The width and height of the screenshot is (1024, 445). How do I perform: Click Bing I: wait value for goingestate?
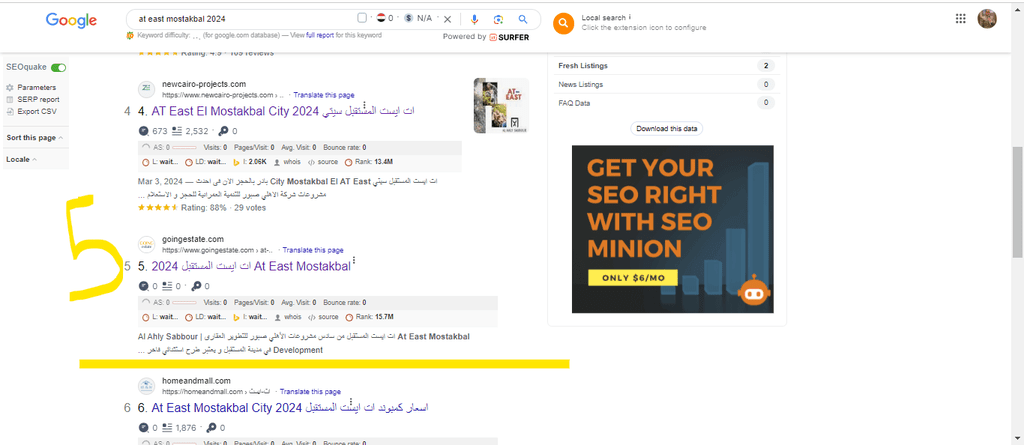click(250, 317)
